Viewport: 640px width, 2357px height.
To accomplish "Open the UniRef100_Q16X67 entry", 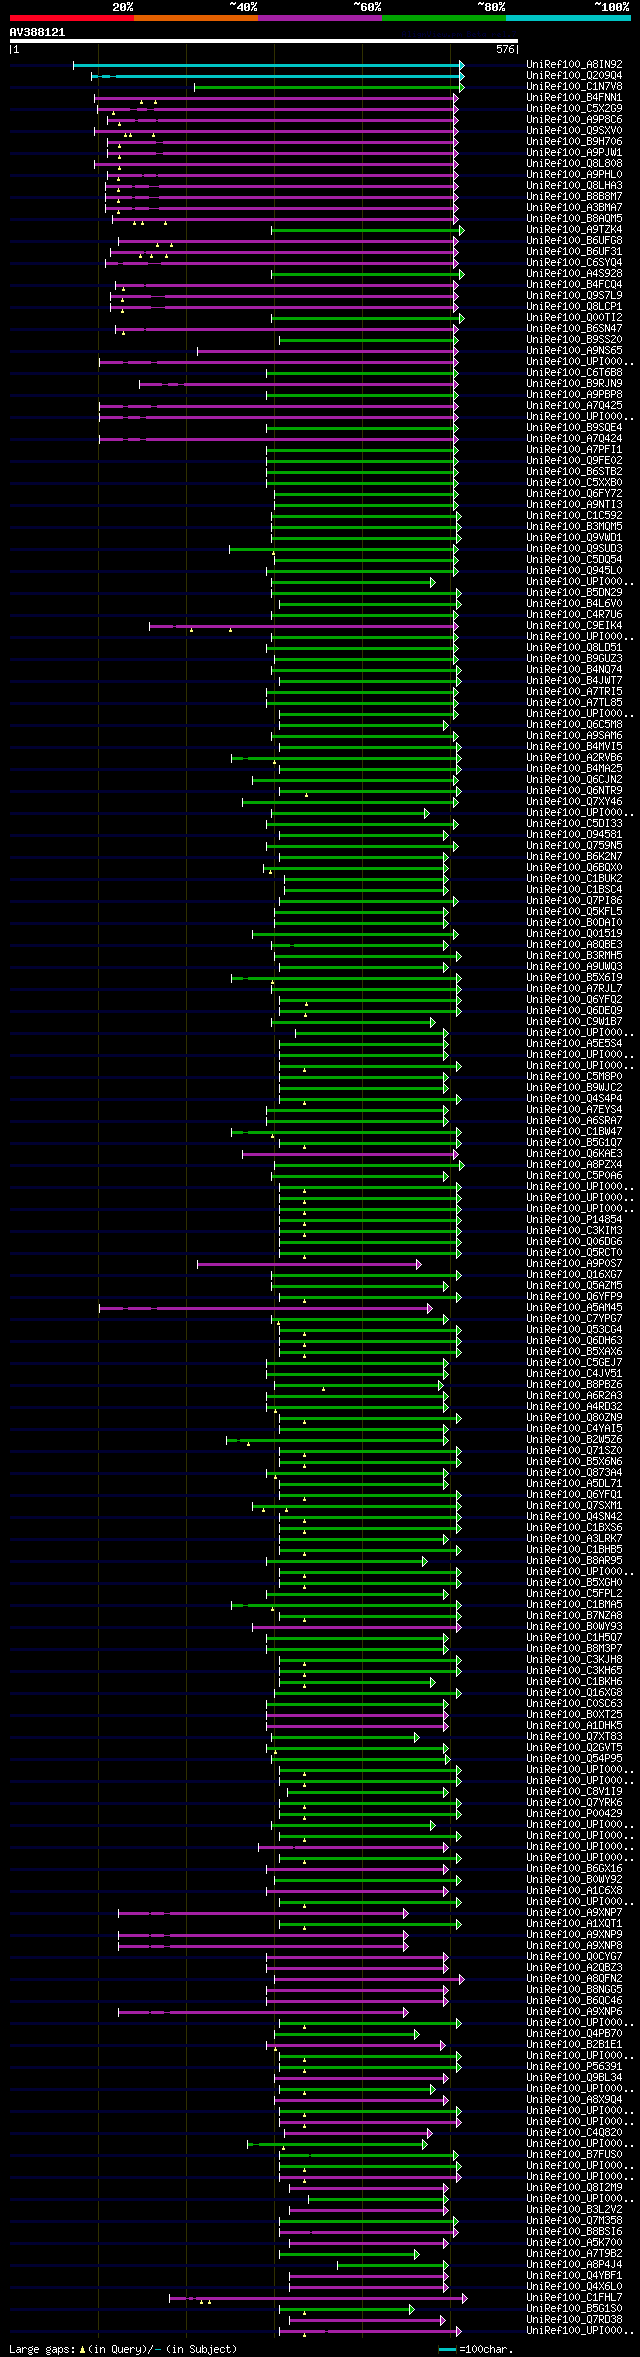I will (574, 1275).
